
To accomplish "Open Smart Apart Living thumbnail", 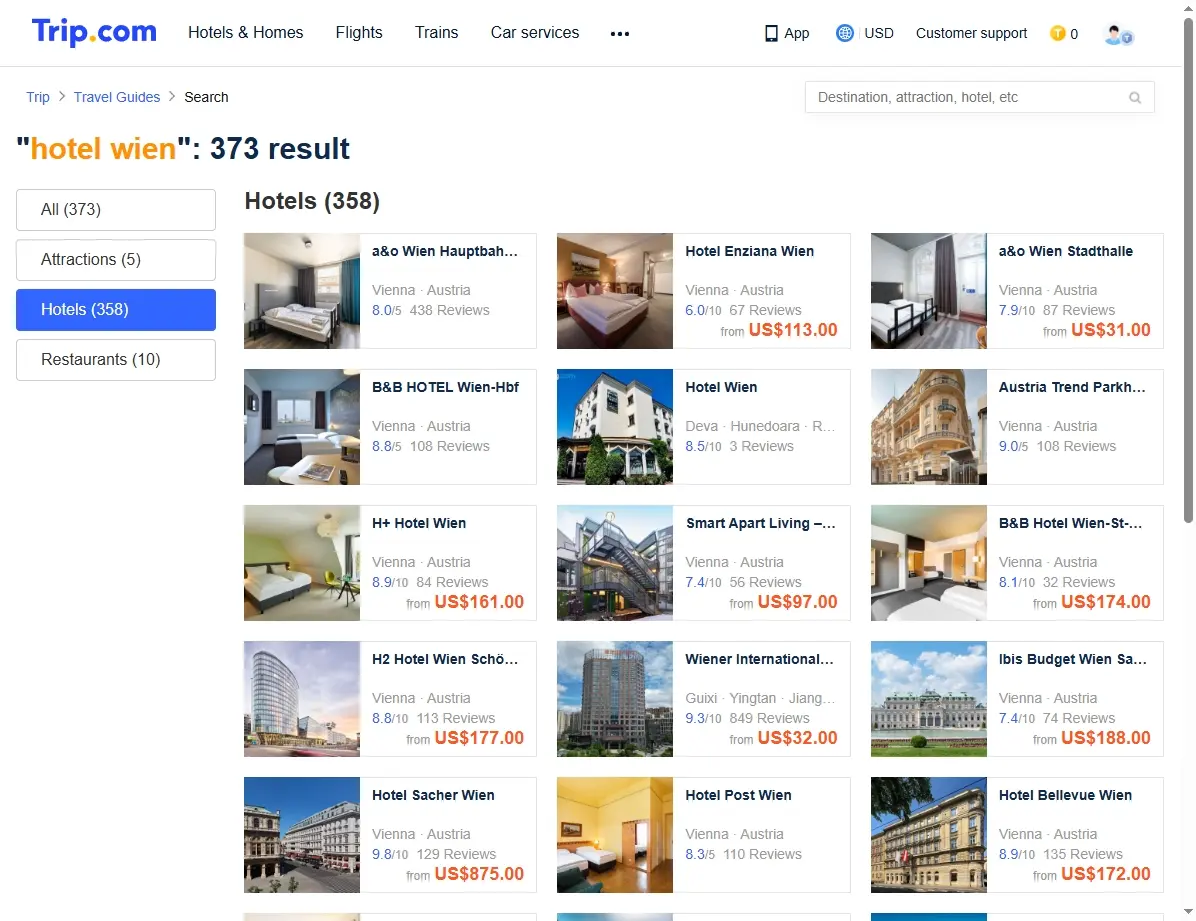I will (x=615, y=563).
